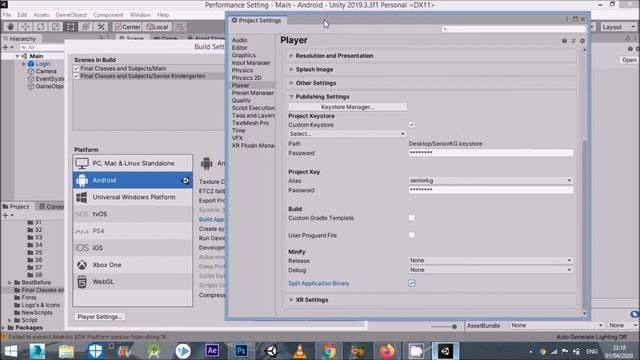Open the Component menu
Image resolution: width=640 pixels, height=360 pixels.
tap(108, 15)
